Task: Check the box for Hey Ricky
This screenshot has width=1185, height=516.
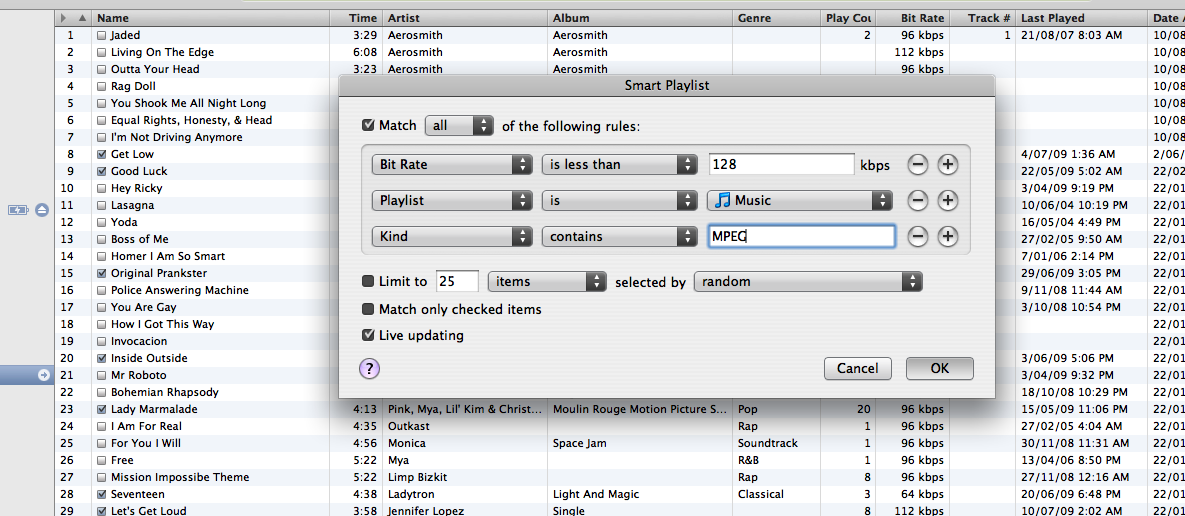Action: [x=102, y=188]
